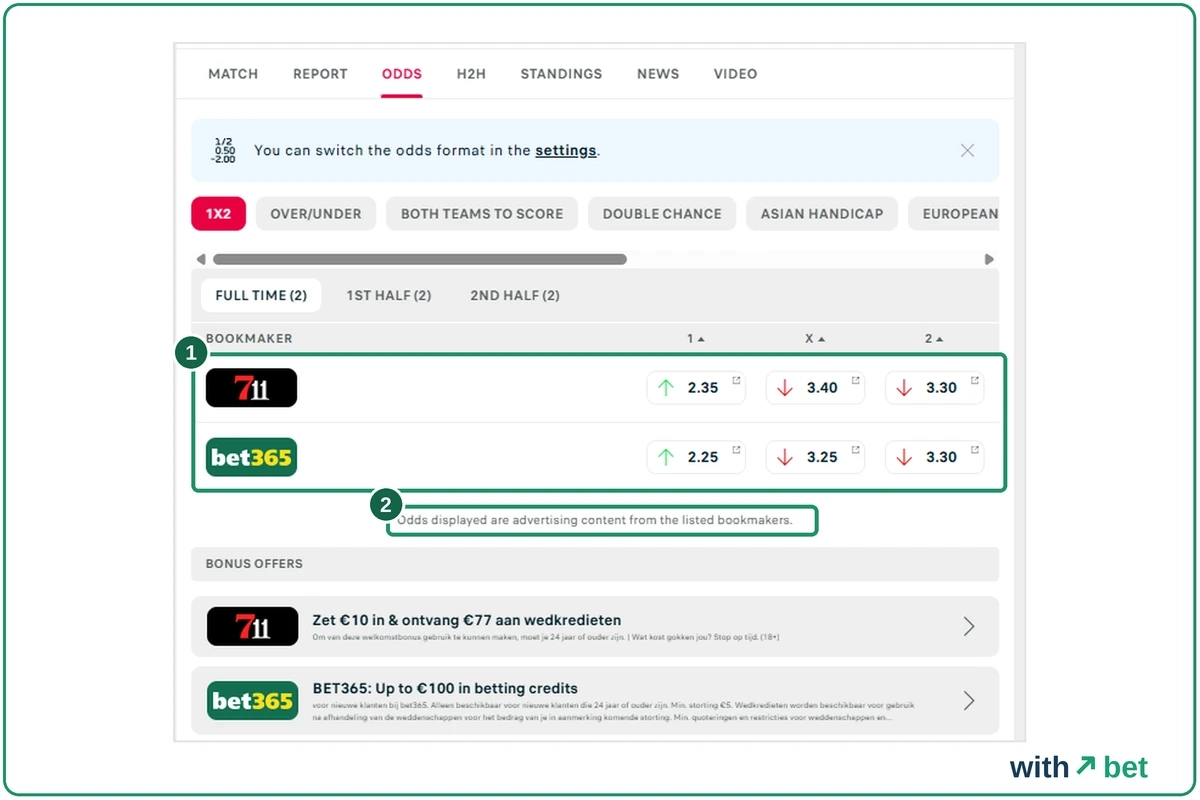Switch to the MATCH tab

233,74
